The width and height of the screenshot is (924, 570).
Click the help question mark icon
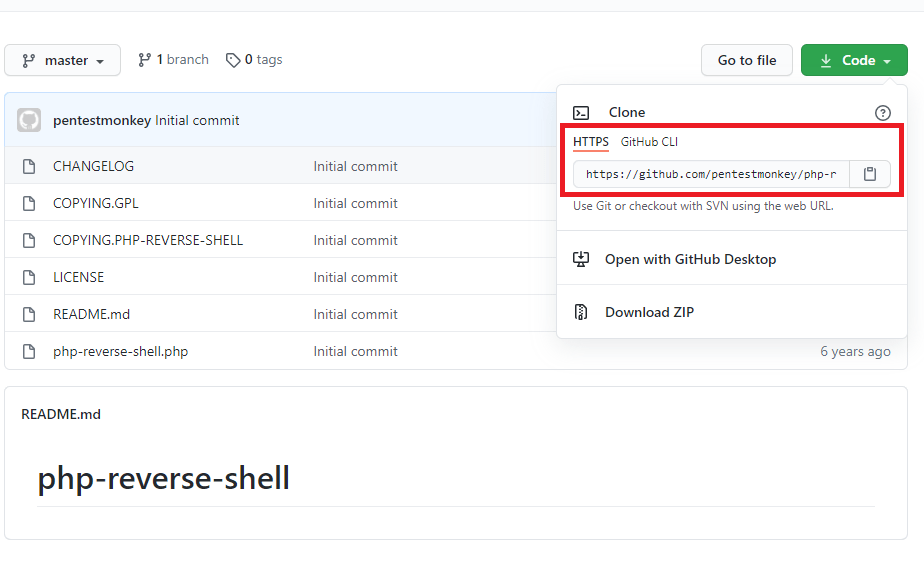click(x=882, y=113)
